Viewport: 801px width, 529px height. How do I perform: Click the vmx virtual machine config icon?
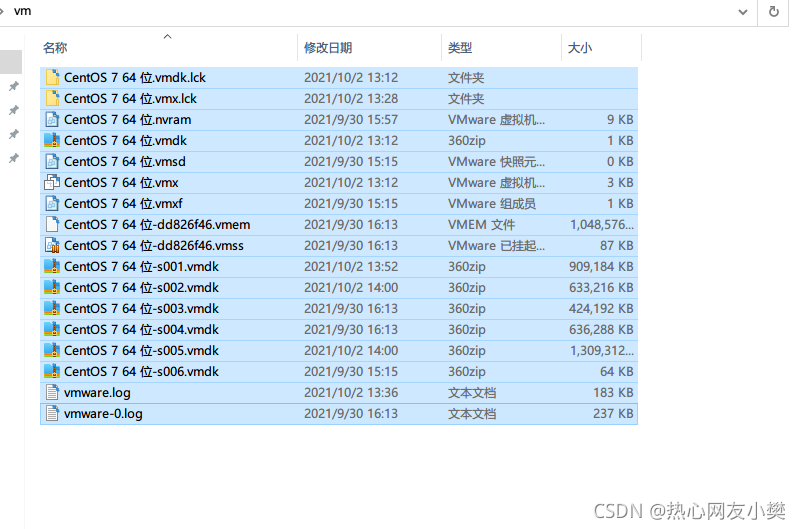click(x=52, y=182)
